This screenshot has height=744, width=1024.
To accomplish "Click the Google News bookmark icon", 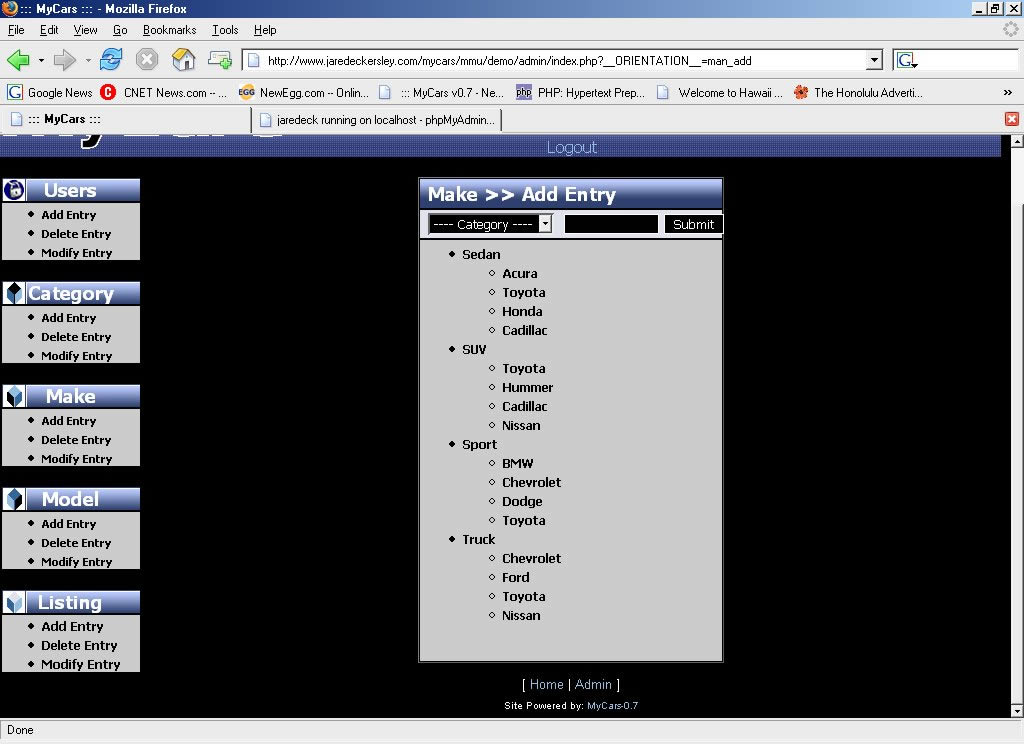I will point(15,92).
